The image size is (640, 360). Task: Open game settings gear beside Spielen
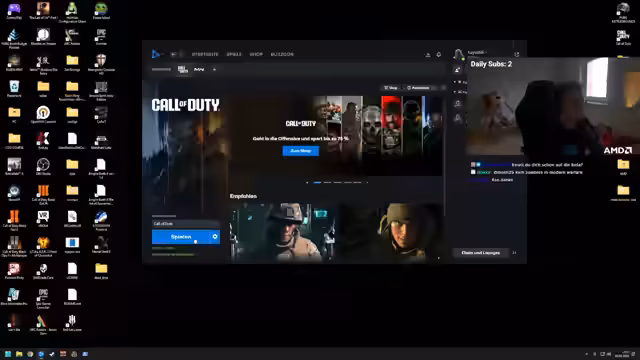215,237
